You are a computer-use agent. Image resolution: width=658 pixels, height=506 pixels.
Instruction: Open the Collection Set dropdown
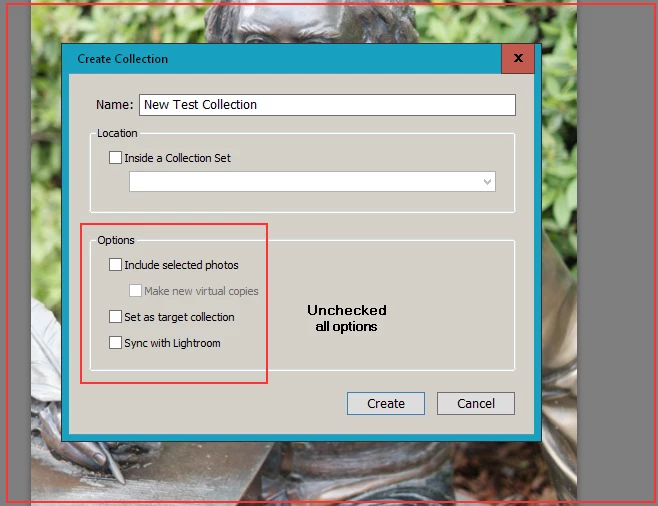(312, 182)
